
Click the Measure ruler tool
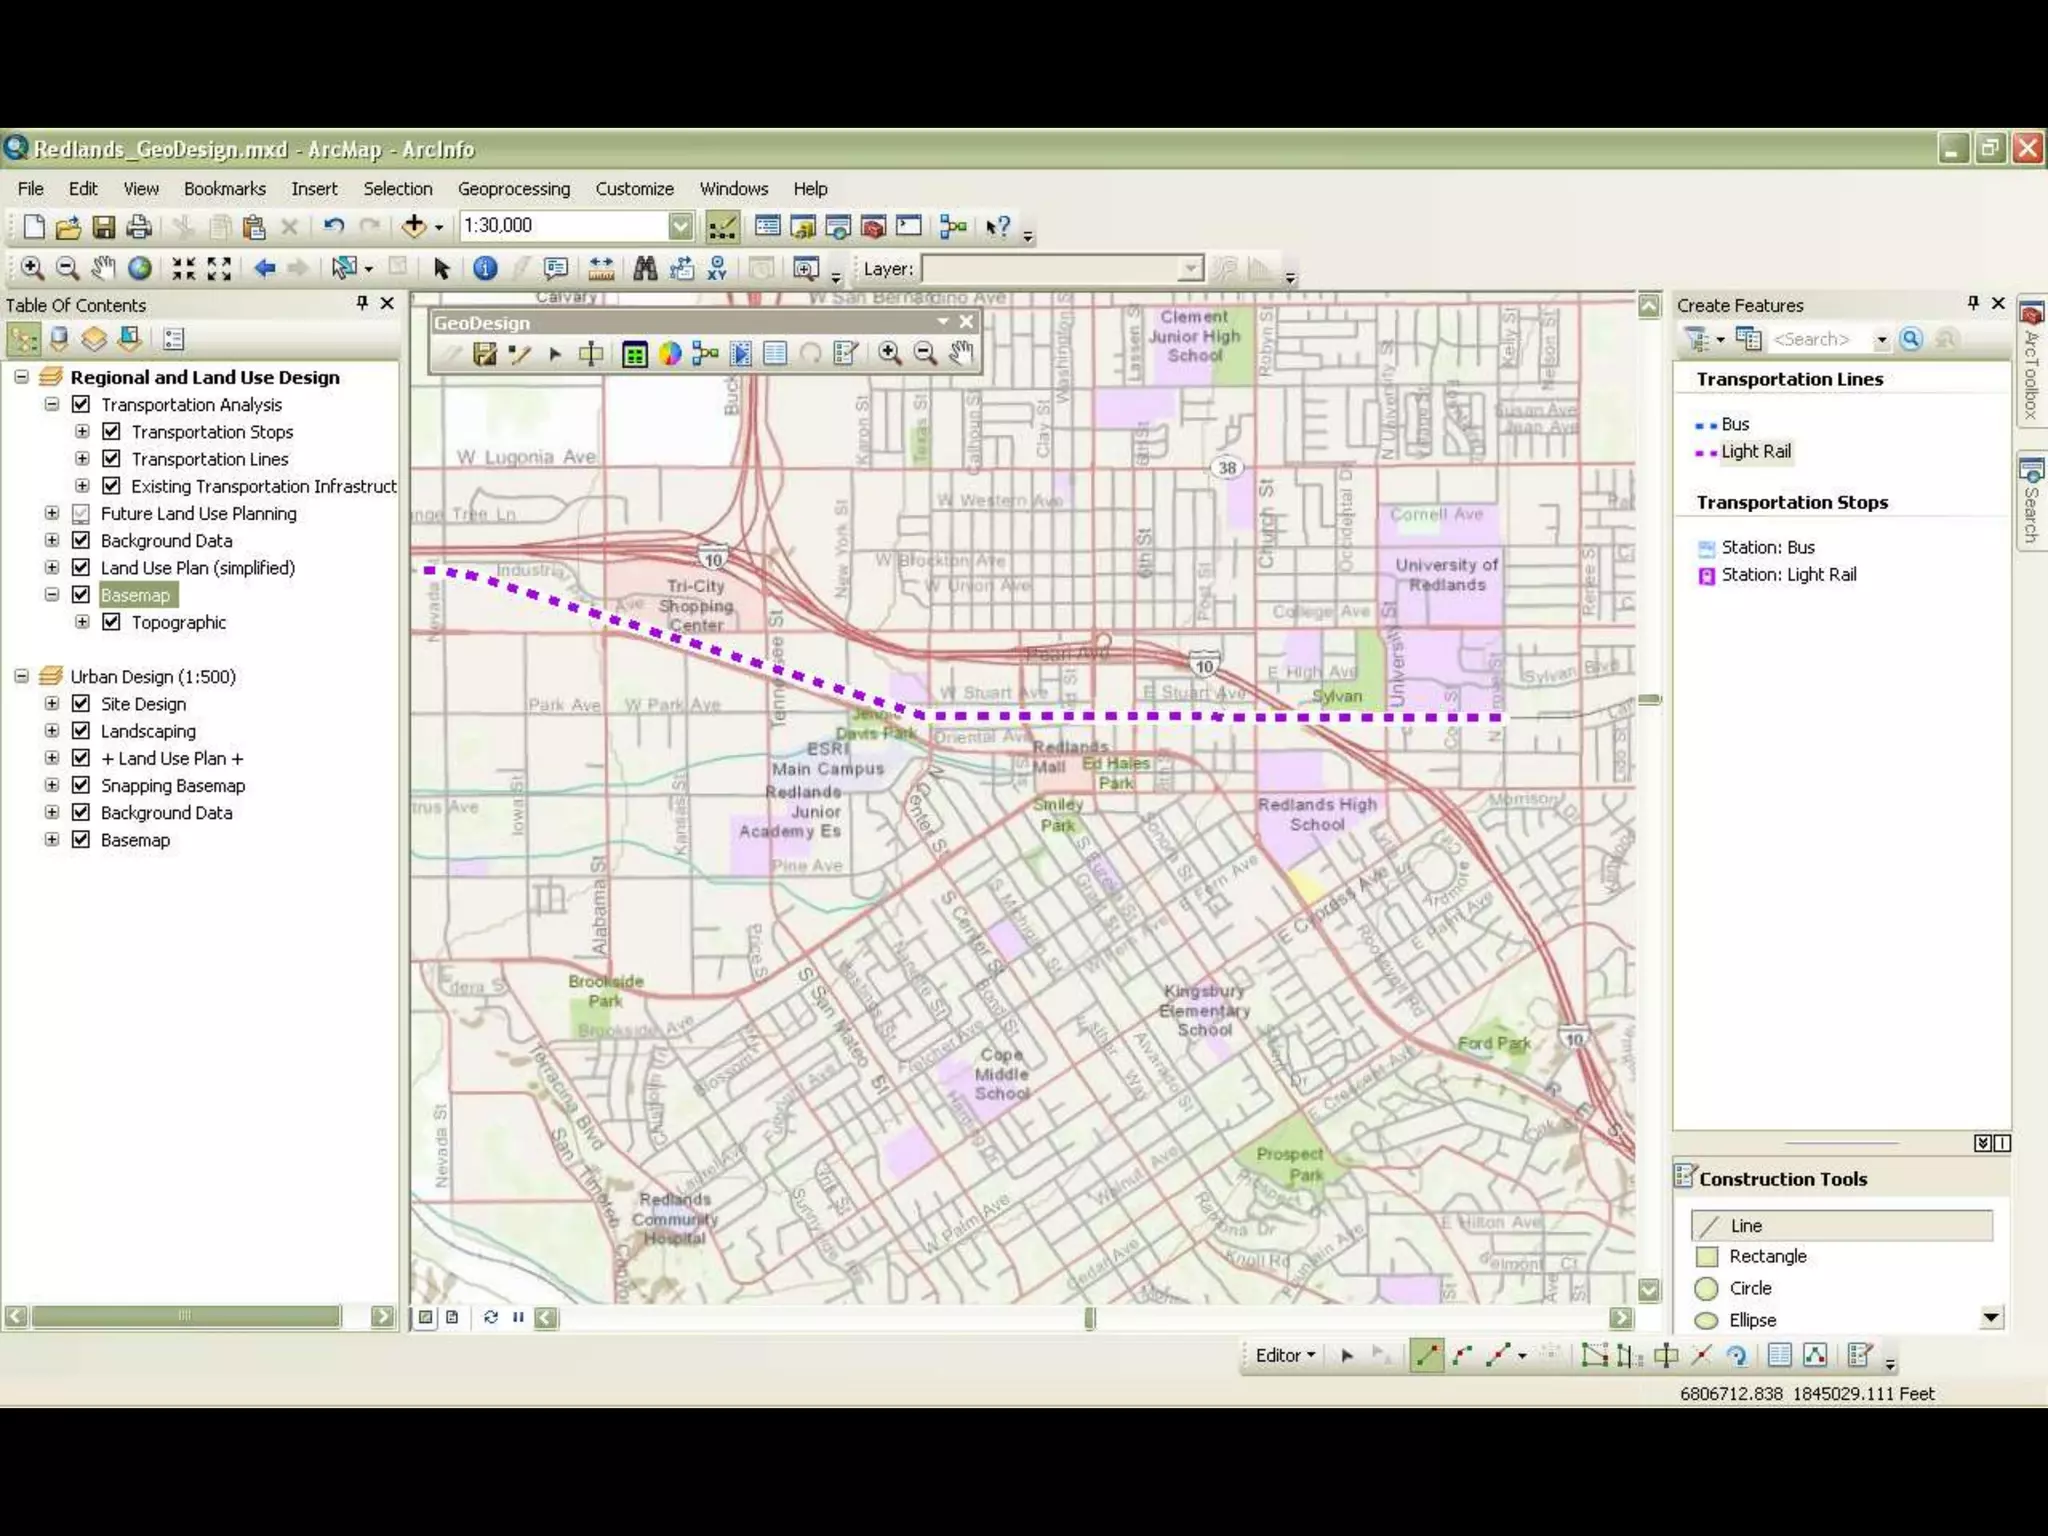(601, 268)
